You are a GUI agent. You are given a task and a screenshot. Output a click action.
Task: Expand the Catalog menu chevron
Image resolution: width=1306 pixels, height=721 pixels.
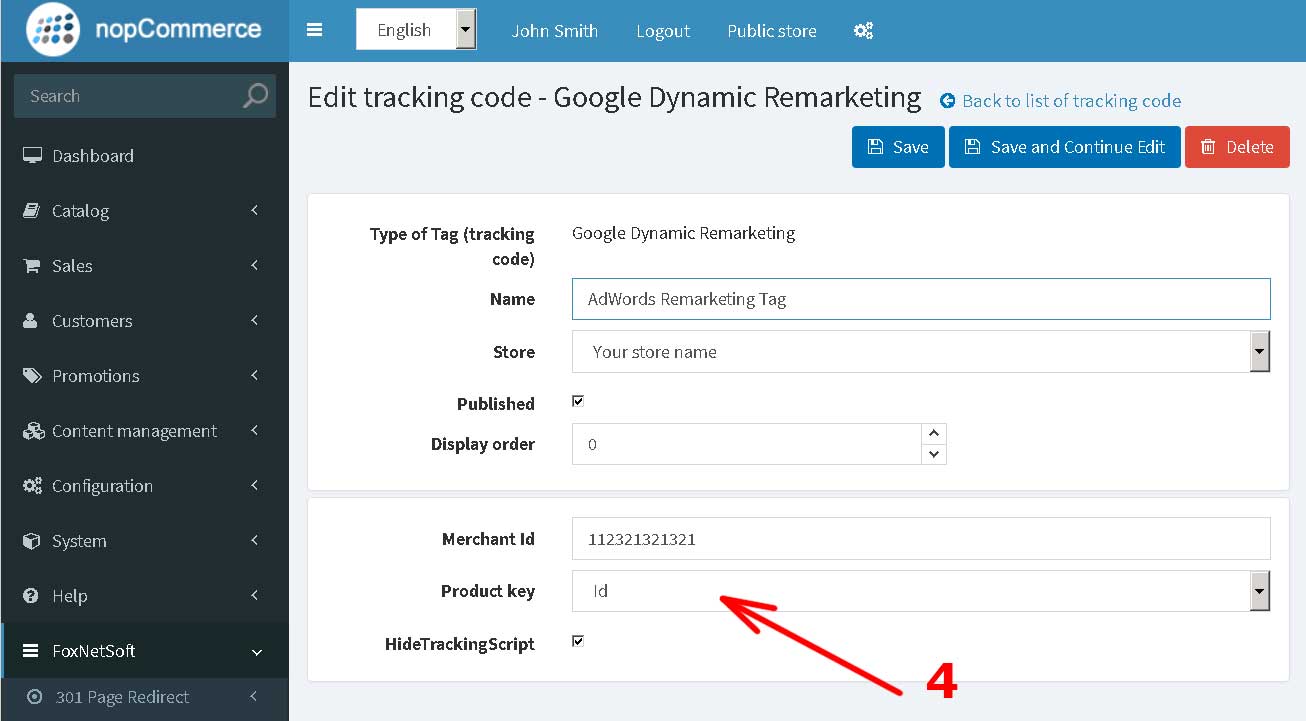click(x=255, y=210)
